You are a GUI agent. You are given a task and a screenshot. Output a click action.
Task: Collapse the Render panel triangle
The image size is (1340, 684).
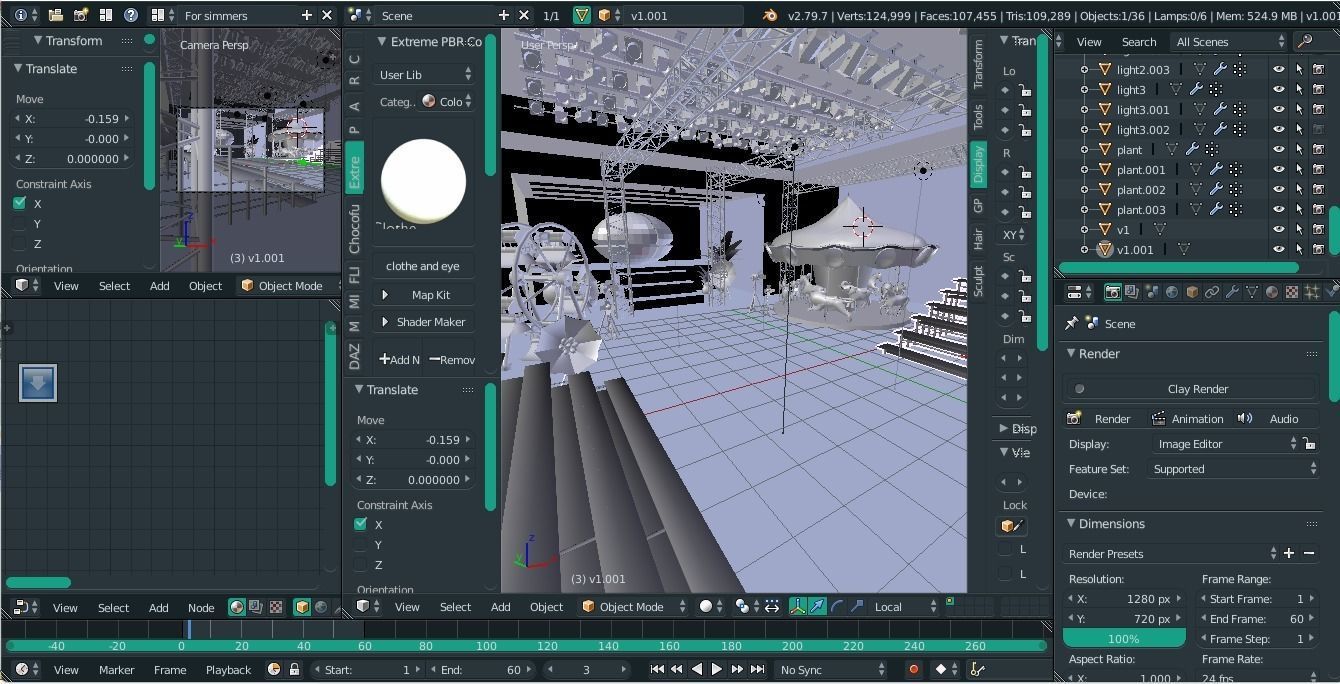[1070, 354]
